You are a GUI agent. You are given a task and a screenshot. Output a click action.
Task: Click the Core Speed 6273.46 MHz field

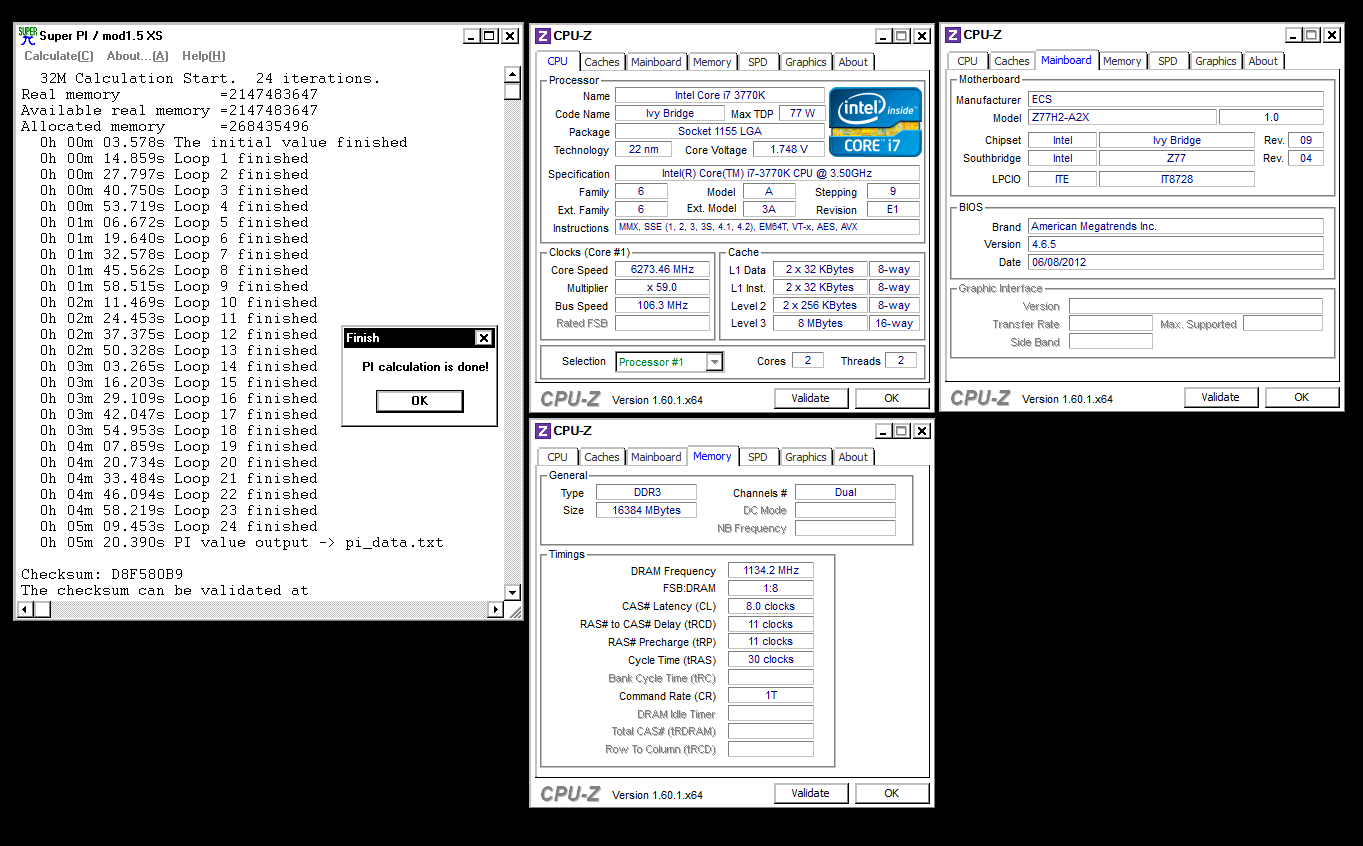(x=662, y=270)
